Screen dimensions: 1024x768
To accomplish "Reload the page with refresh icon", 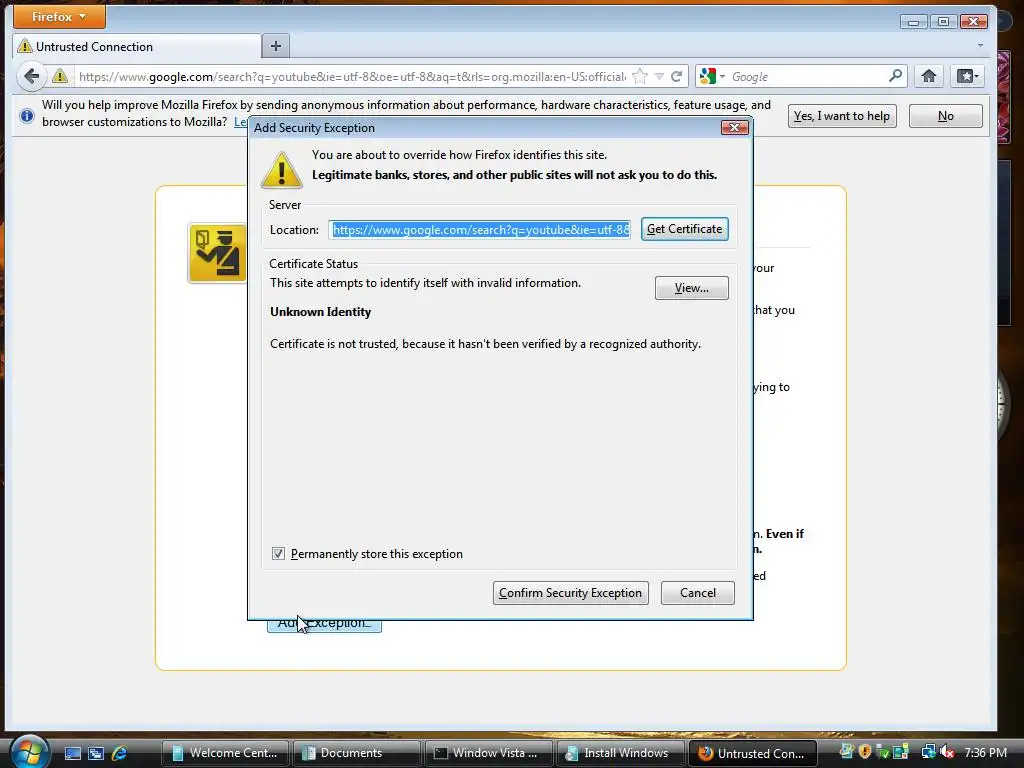I will tap(677, 76).
